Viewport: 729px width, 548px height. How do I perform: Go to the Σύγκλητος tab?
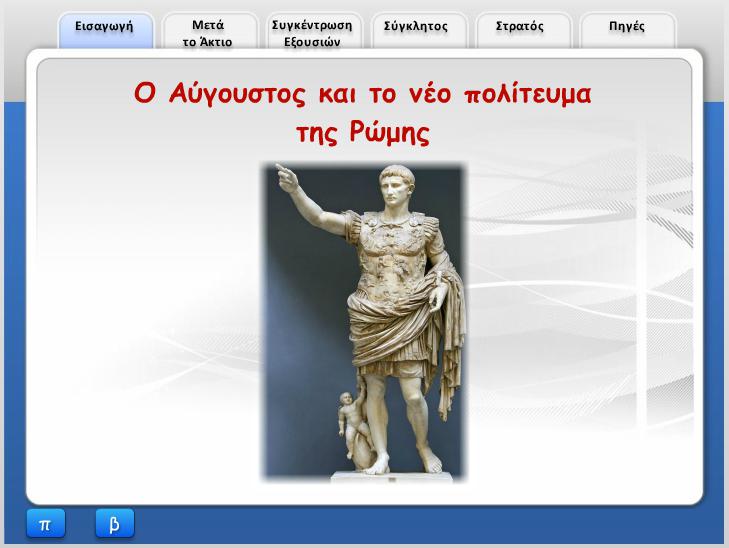coord(418,31)
